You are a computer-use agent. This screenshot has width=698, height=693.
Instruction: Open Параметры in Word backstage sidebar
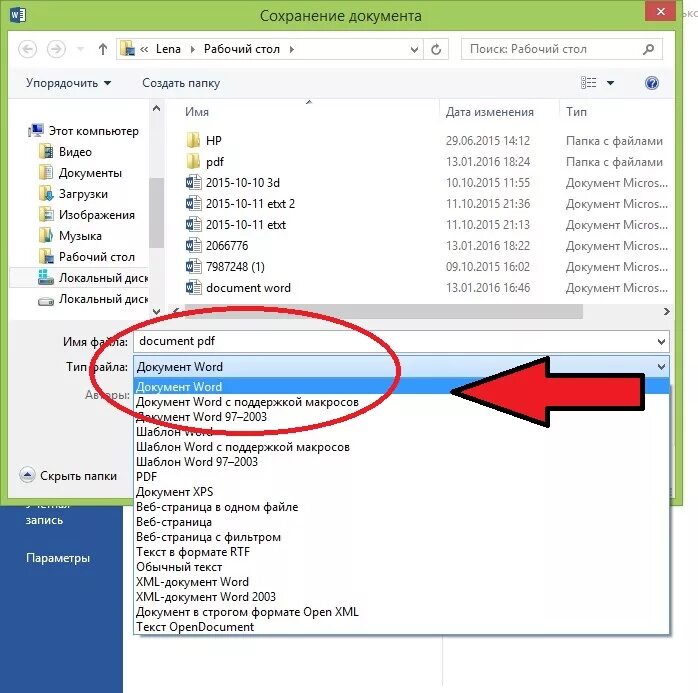[x=58, y=558]
